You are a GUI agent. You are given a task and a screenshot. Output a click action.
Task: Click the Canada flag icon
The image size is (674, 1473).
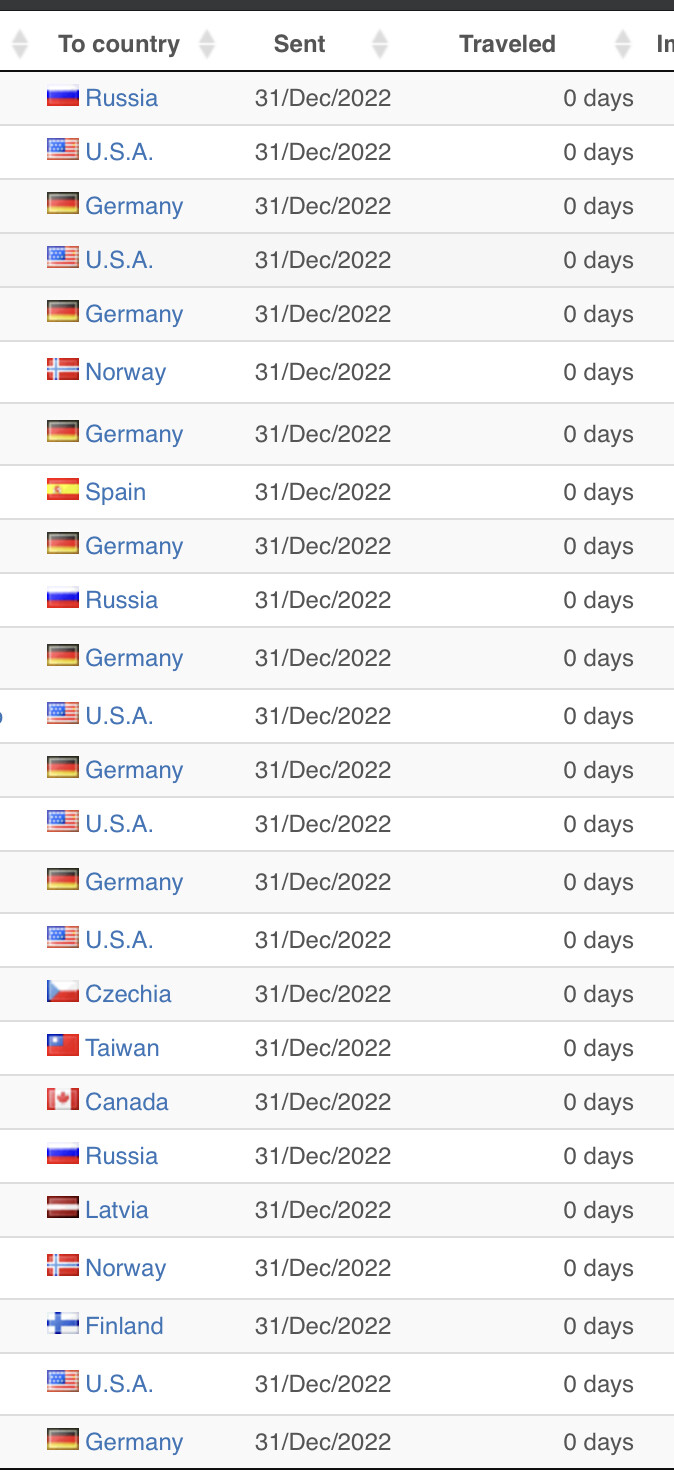[63, 1100]
